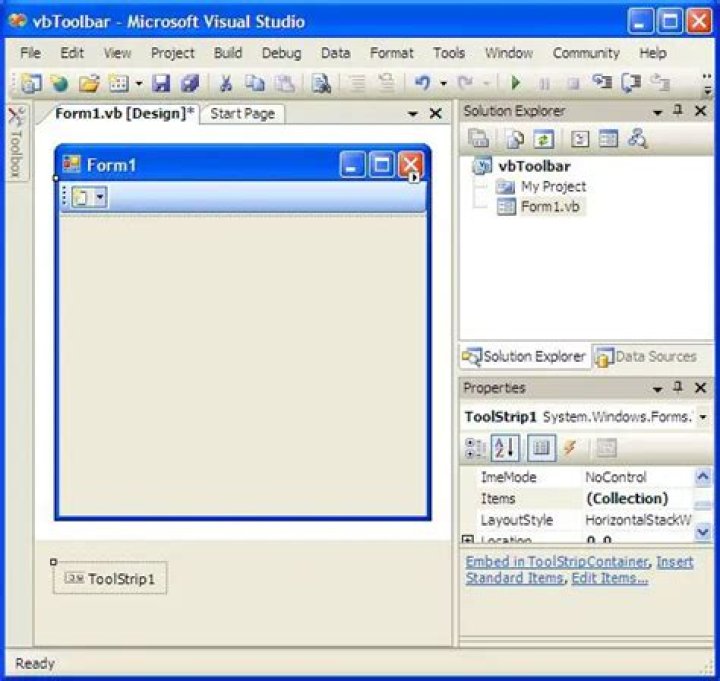720x681 pixels.
Task: Click the Save floppy disk icon
Action: (161, 83)
